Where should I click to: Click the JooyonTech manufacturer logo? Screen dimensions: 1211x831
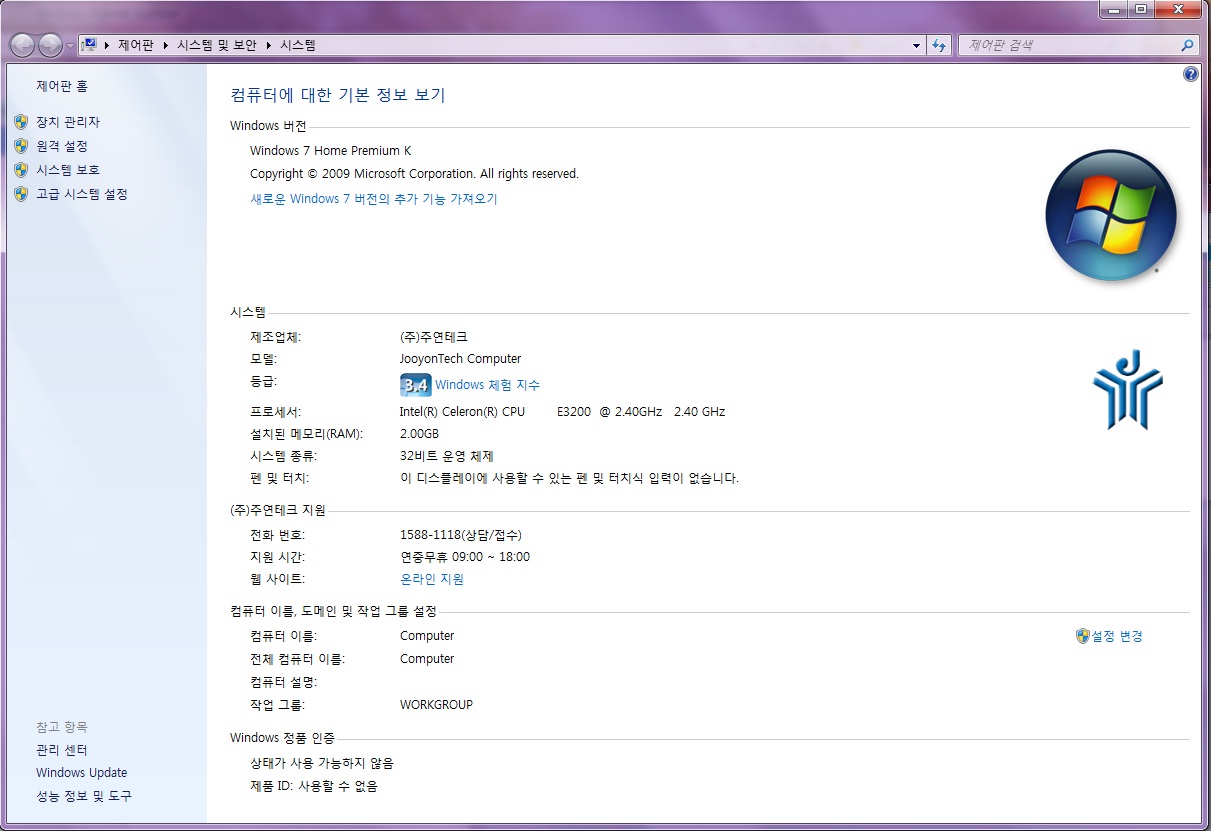1127,390
